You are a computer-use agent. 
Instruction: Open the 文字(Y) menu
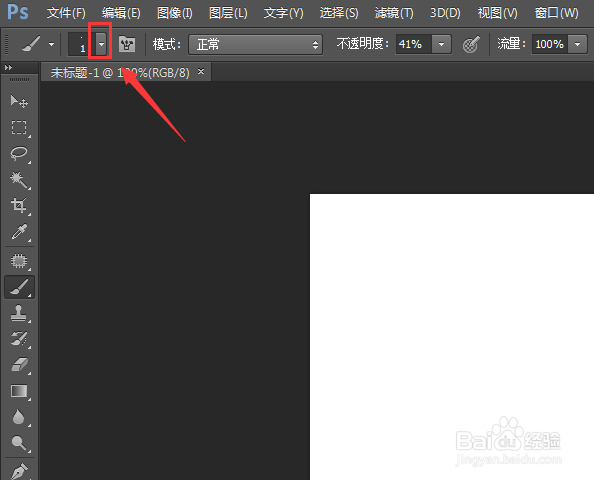click(x=283, y=13)
